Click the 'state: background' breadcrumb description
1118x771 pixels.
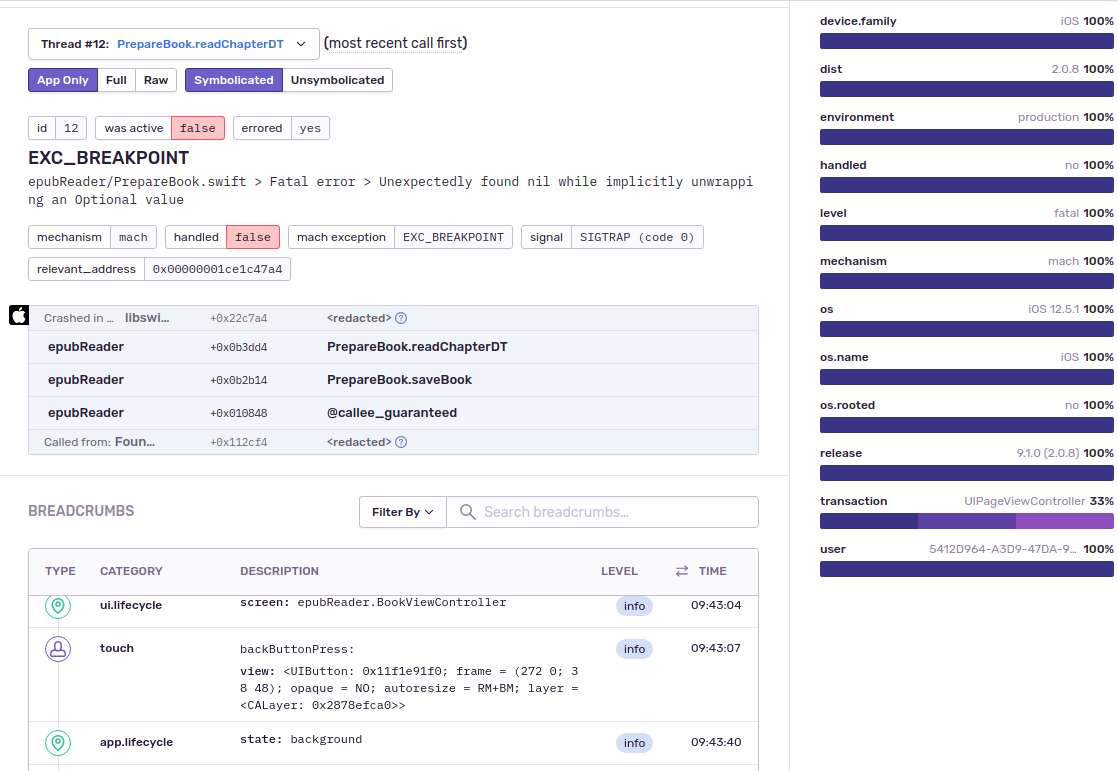pyautogui.click(x=301, y=740)
